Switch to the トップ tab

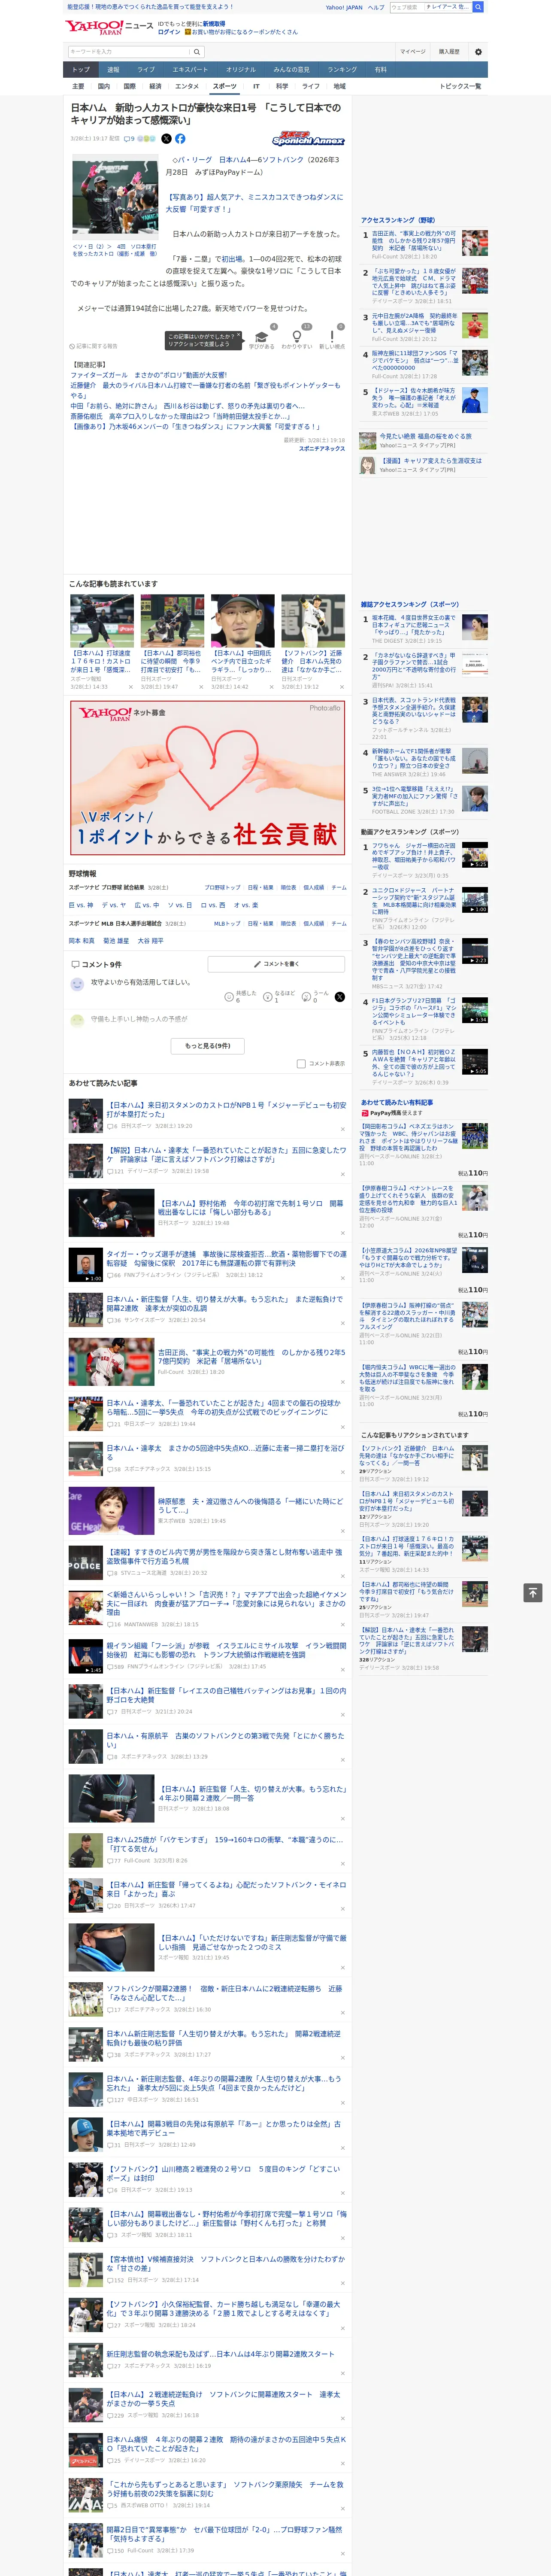tap(81, 70)
